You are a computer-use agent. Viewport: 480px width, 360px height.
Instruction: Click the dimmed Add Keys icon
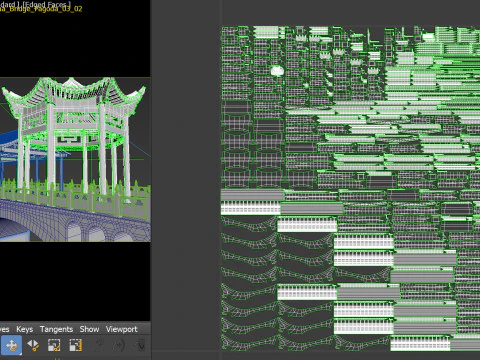point(99,345)
